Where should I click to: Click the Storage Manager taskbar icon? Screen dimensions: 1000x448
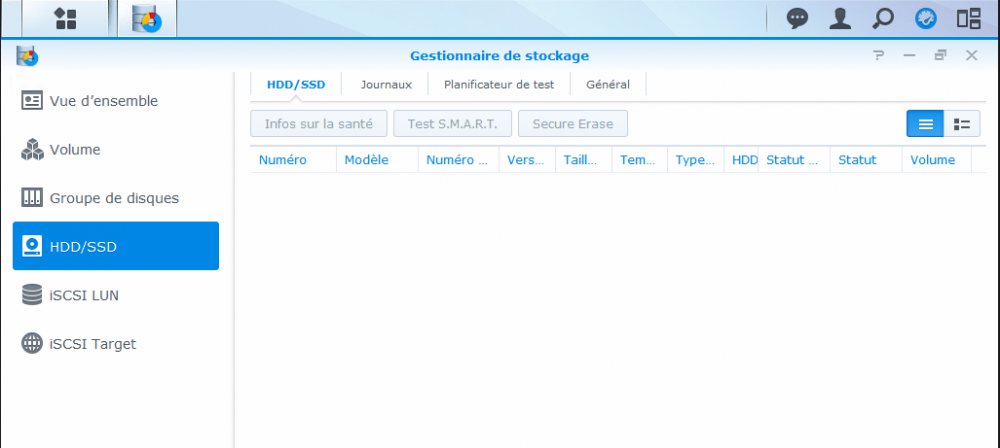point(147,19)
